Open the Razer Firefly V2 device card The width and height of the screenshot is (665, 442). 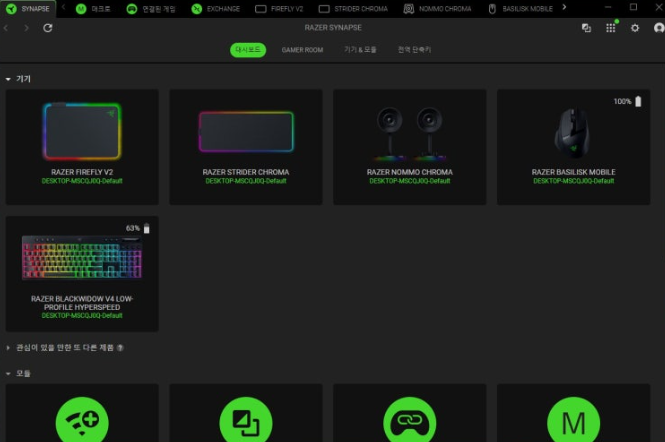click(x=82, y=147)
